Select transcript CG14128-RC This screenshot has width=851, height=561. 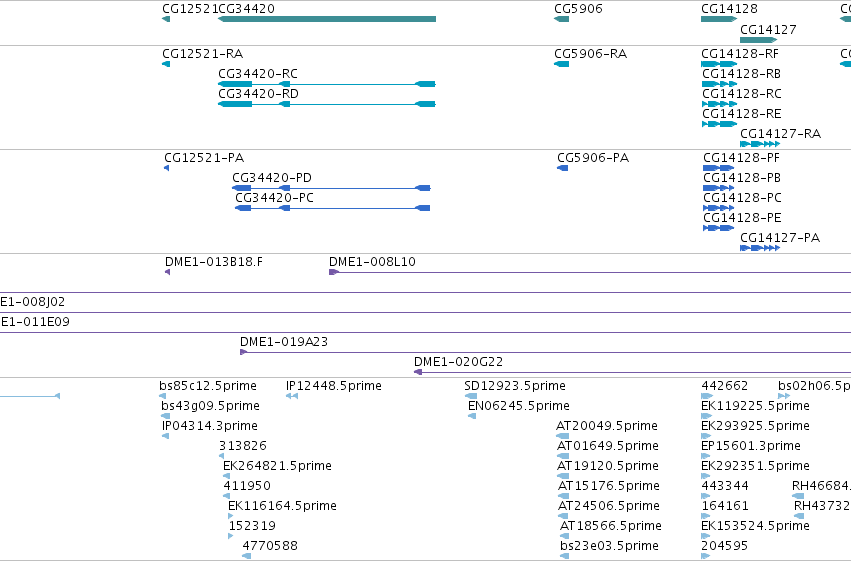719,104
